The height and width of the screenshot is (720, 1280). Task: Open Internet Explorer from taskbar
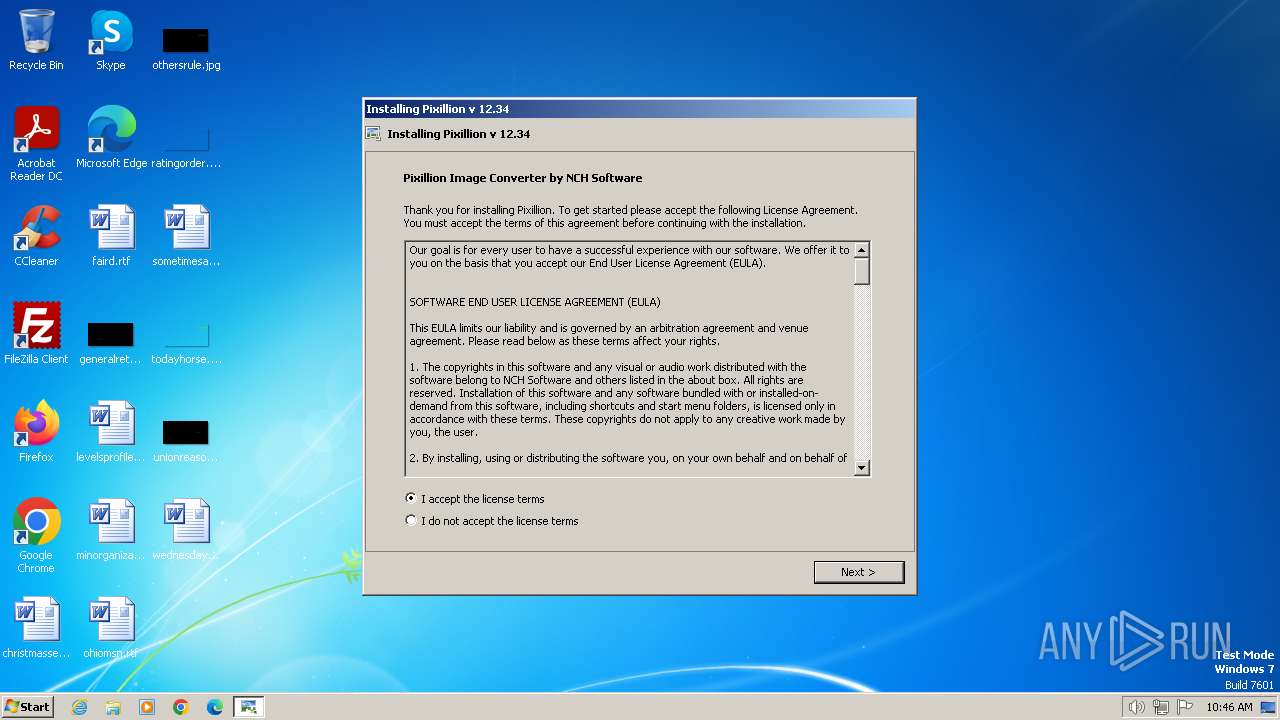click(79, 707)
